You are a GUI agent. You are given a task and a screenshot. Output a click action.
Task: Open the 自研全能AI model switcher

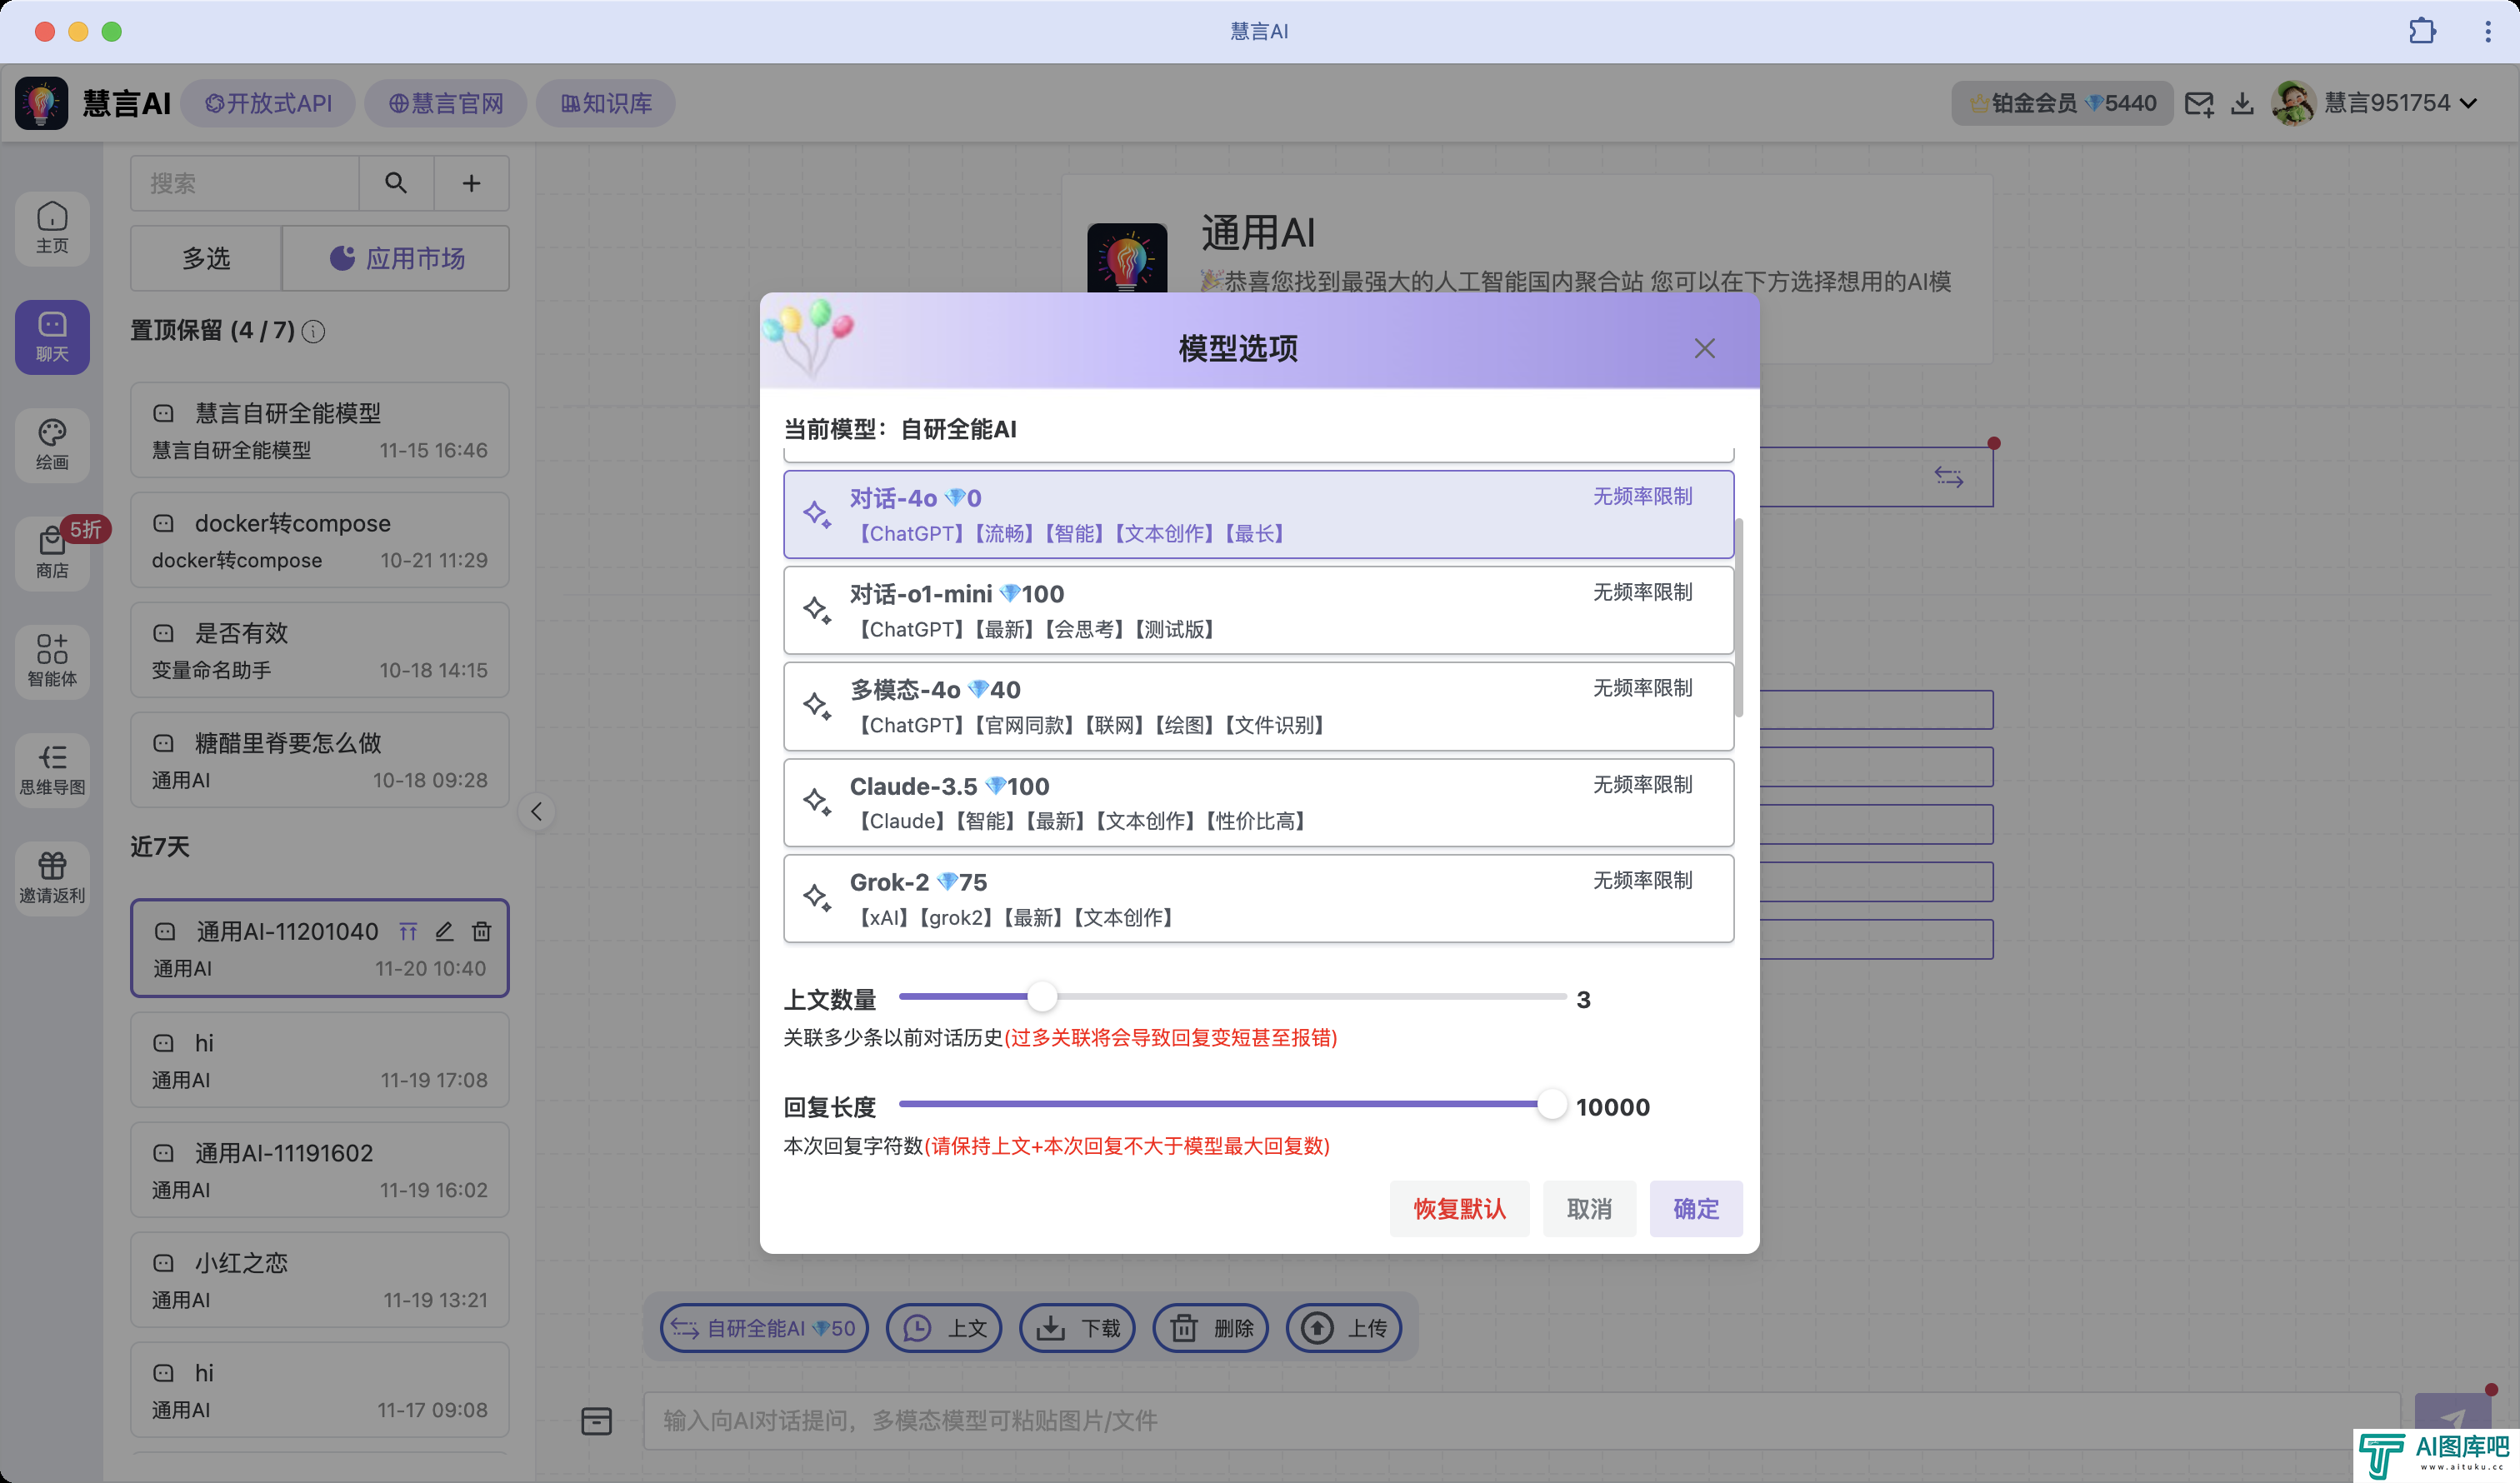(764, 1328)
